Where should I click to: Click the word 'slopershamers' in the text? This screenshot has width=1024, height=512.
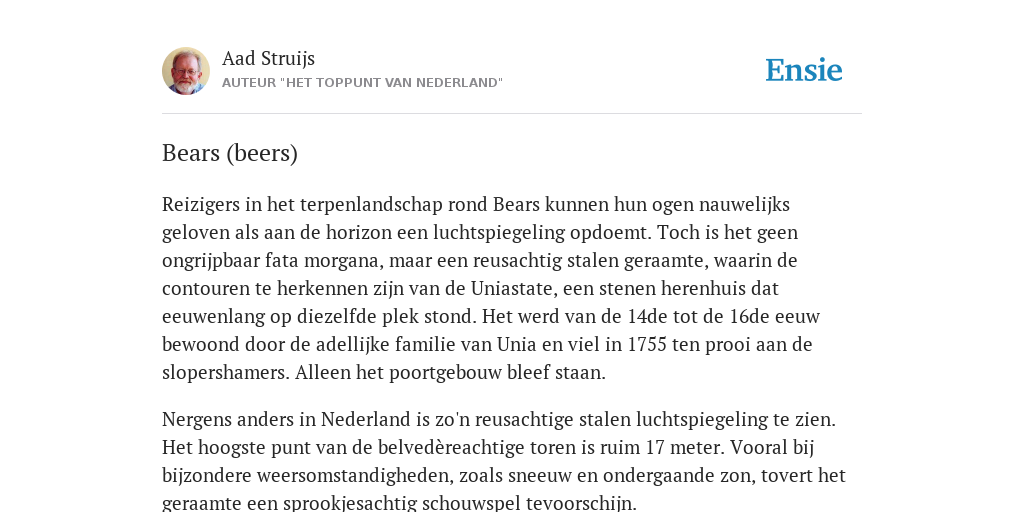click(225, 373)
